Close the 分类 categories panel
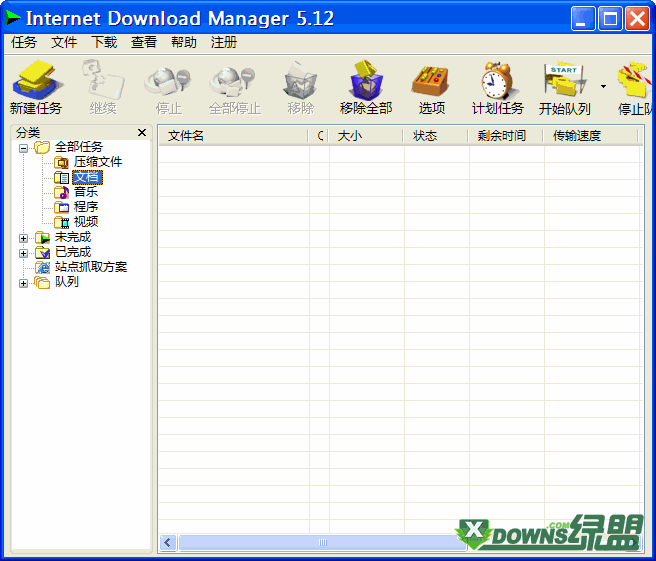The width and height of the screenshot is (656, 561). tap(142, 133)
